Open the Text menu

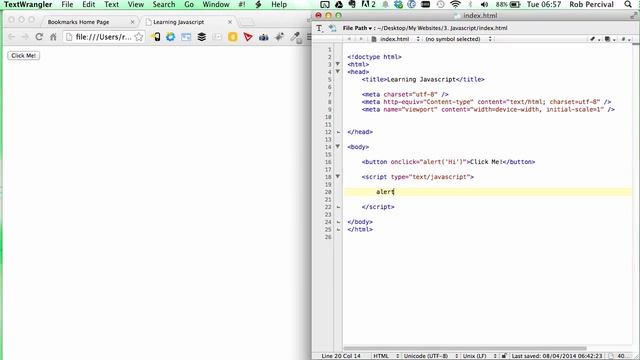pyautogui.click(x=111, y=4)
